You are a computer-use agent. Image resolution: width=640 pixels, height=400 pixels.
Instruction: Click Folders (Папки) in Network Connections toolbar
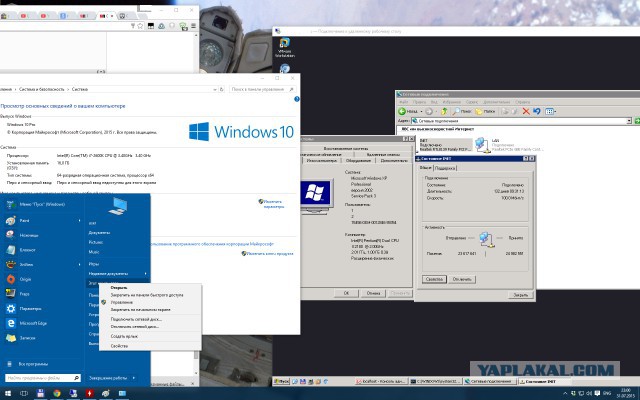pyautogui.click(x=485, y=111)
